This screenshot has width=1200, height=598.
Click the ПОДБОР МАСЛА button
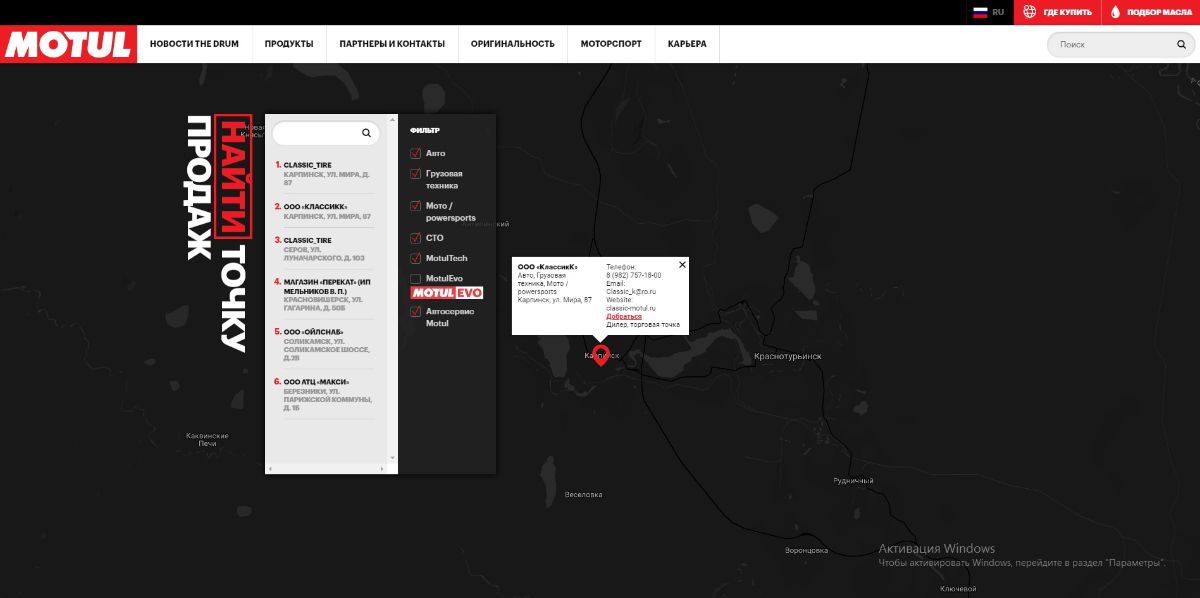click(x=1151, y=12)
